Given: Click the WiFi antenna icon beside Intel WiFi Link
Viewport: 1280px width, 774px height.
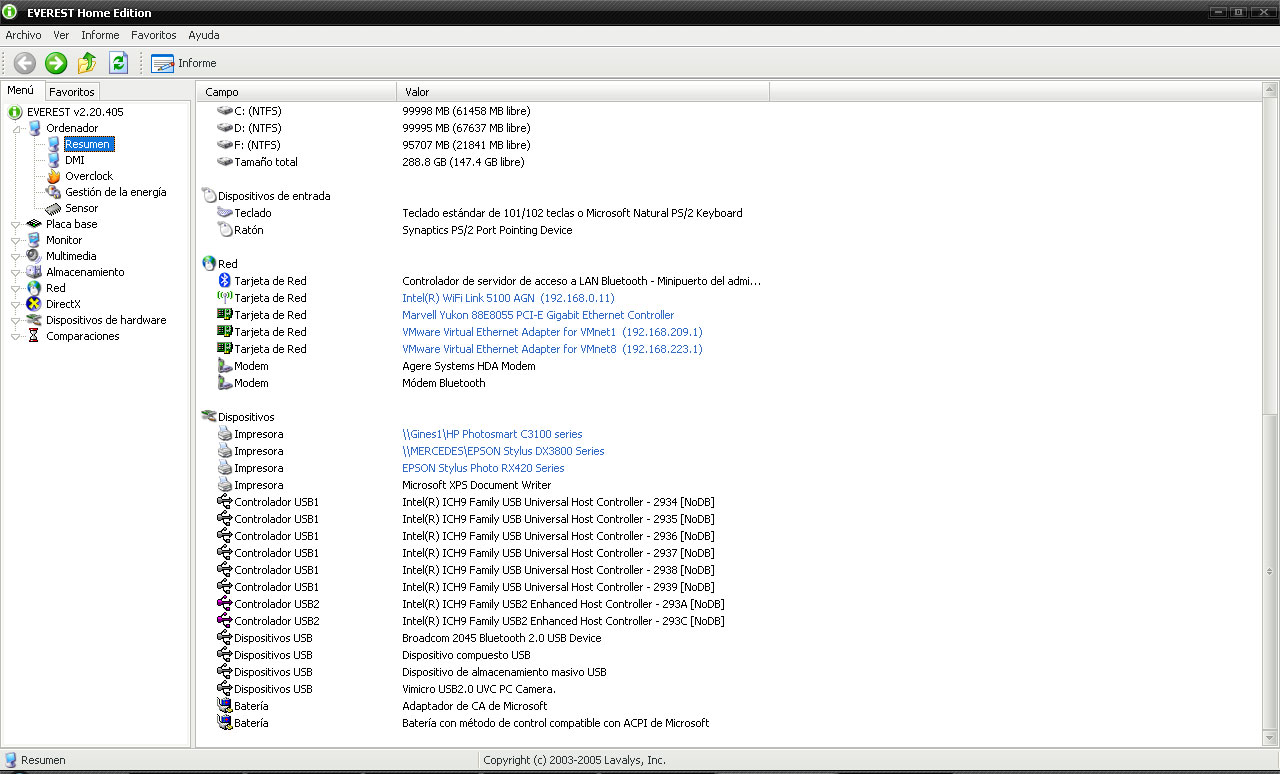Looking at the screenshot, I should 225,298.
